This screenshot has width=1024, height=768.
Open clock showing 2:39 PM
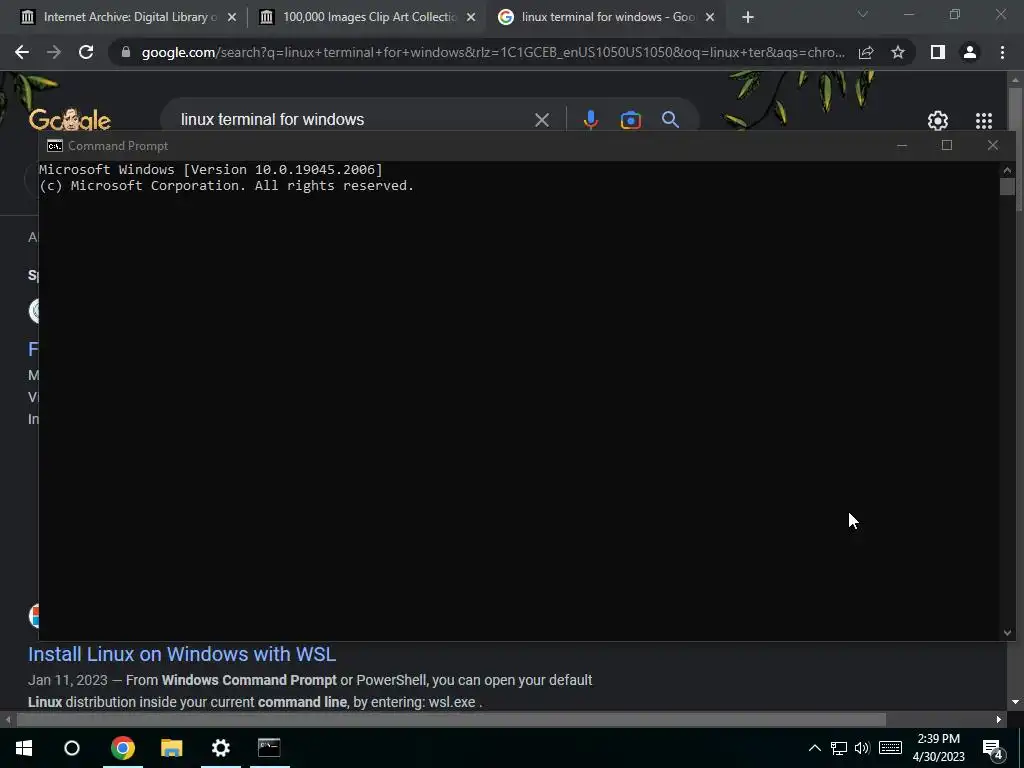(938, 748)
